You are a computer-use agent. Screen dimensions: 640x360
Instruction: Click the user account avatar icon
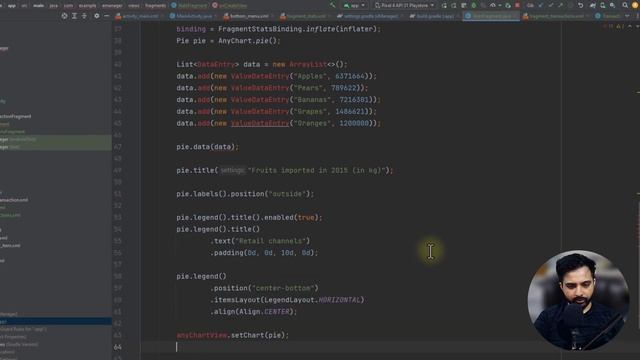(635, 5)
